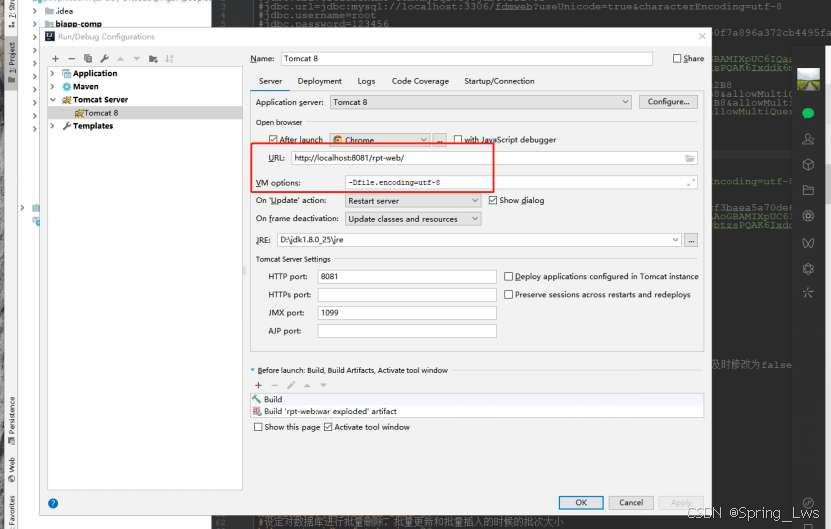Close the Run/Debug Configurations dialog
The width and height of the screenshot is (831, 529).
pyautogui.click(x=702, y=37)
